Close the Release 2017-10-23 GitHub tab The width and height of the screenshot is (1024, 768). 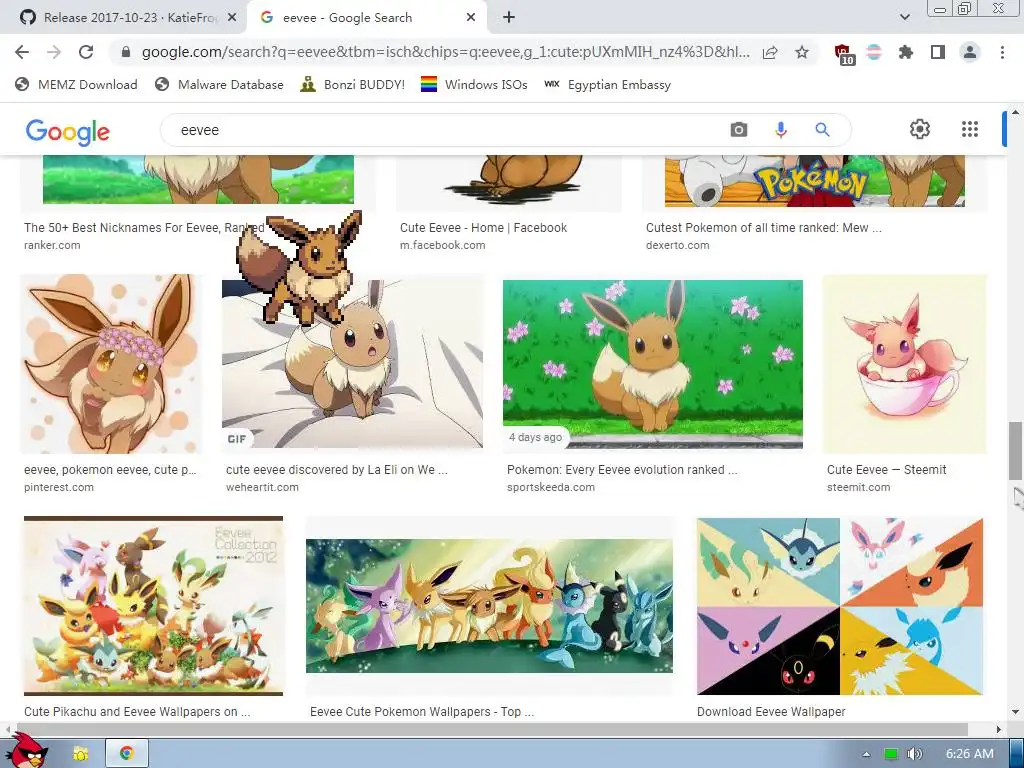point(232,18)
